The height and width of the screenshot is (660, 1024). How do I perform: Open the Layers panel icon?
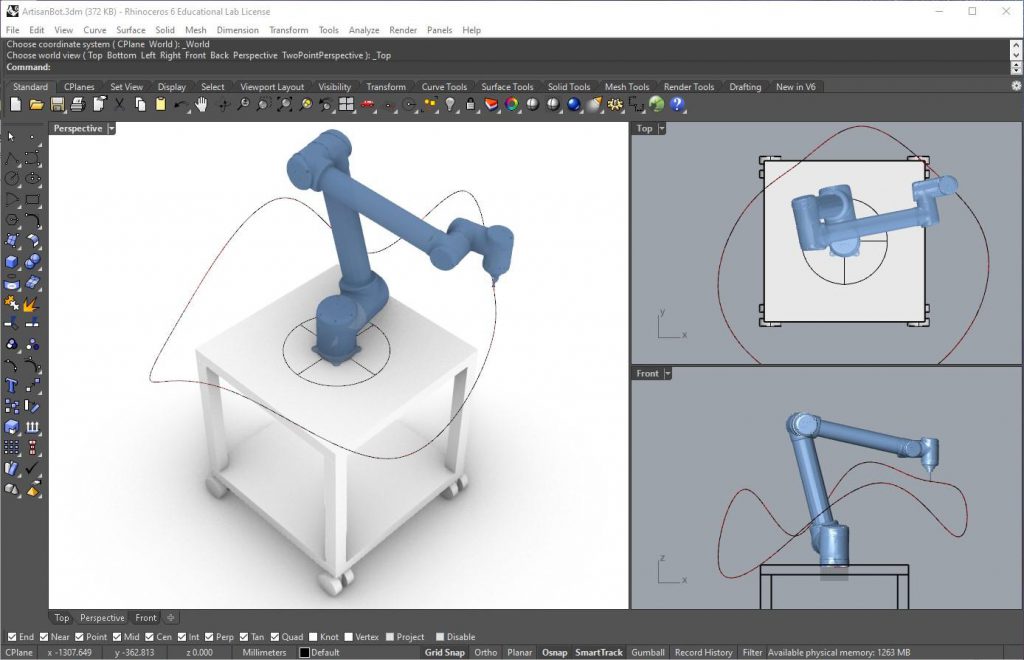pos(491,104)
